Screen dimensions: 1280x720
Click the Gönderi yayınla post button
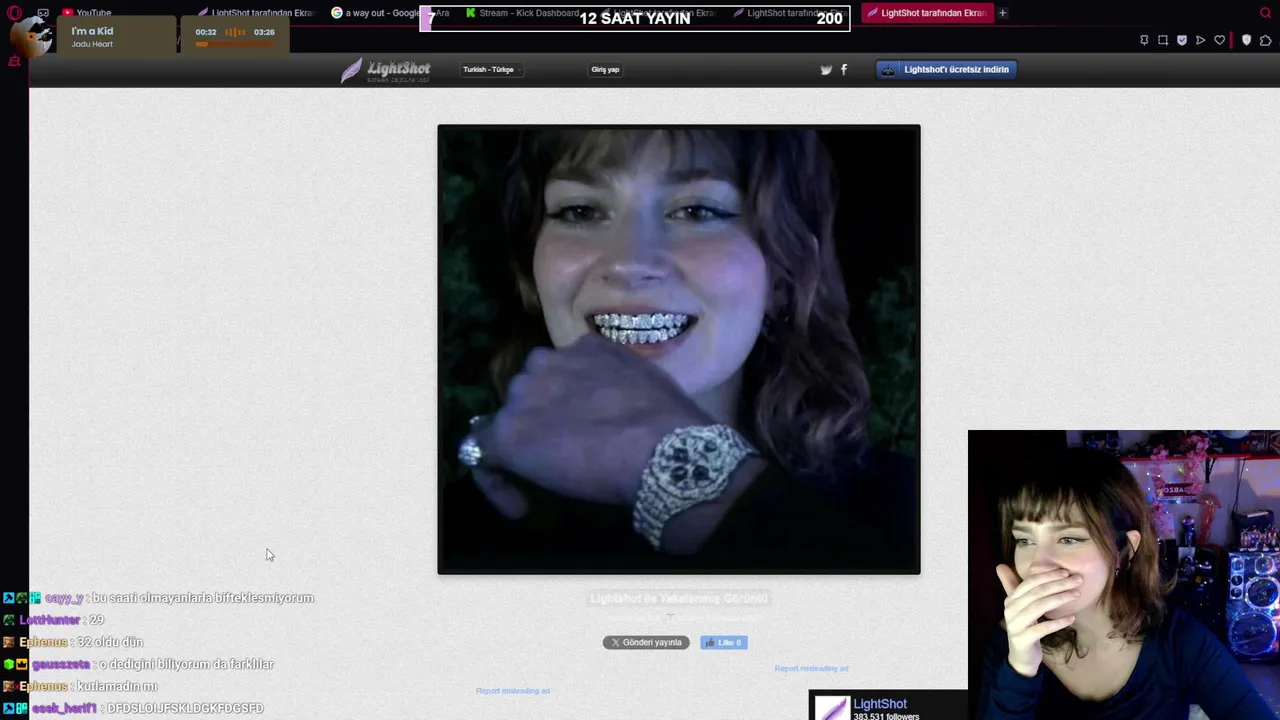click(646, 642)
